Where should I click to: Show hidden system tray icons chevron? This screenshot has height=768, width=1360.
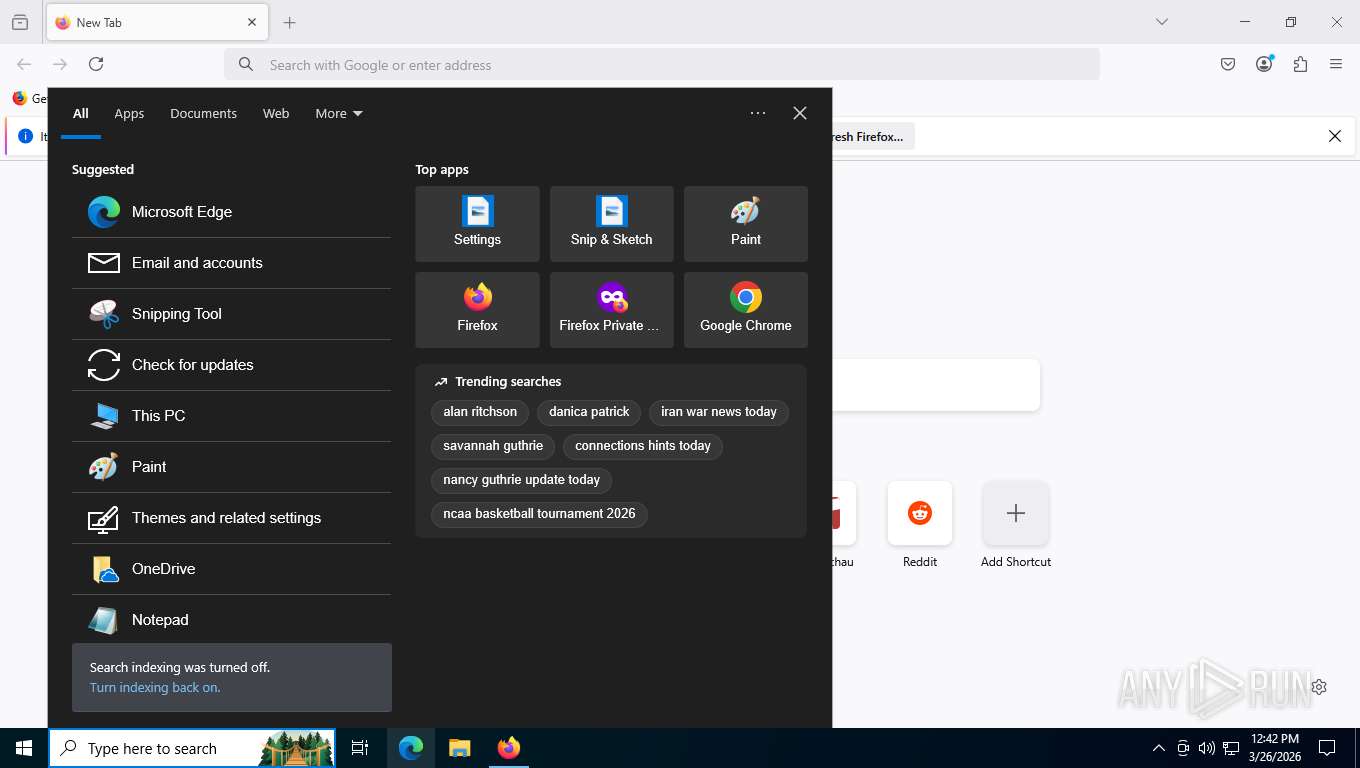click(x=1159, y=748)
